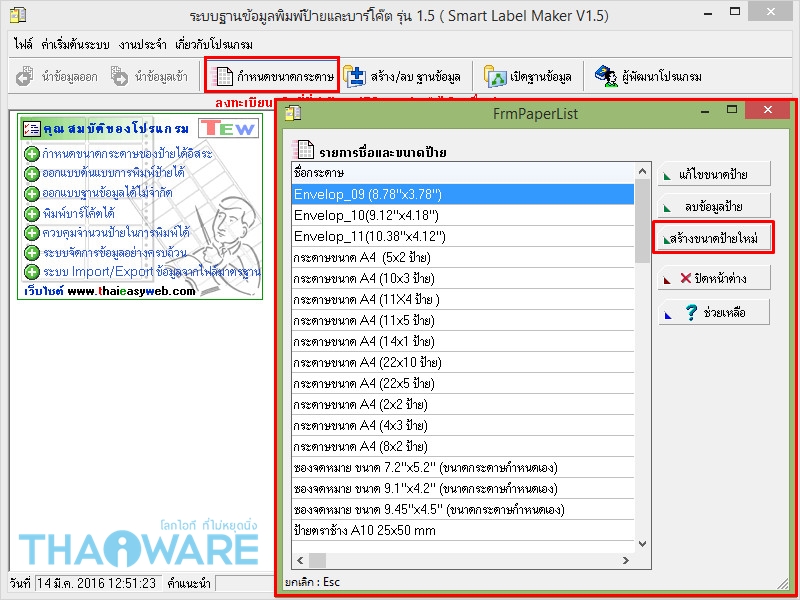Select ซองจดหมาย ขนาด 9.45"x4.5" row
This screenshot has width=800, height=600.
[x=463, y=509]
